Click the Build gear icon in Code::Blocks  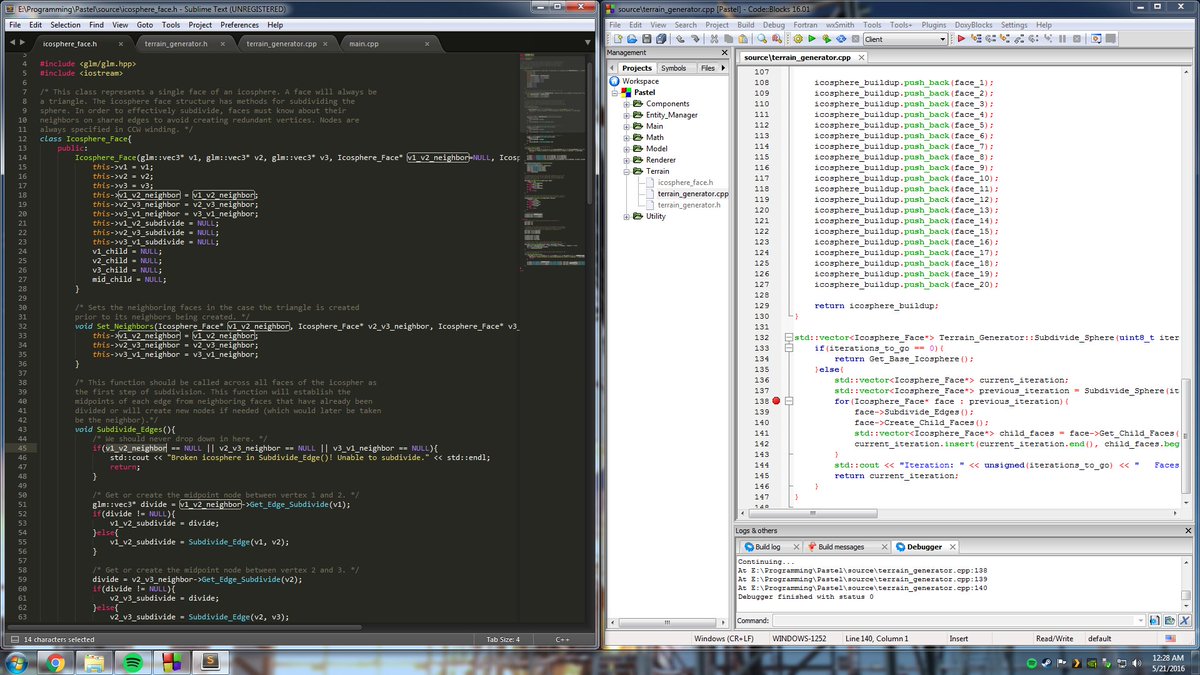[799, 39]
